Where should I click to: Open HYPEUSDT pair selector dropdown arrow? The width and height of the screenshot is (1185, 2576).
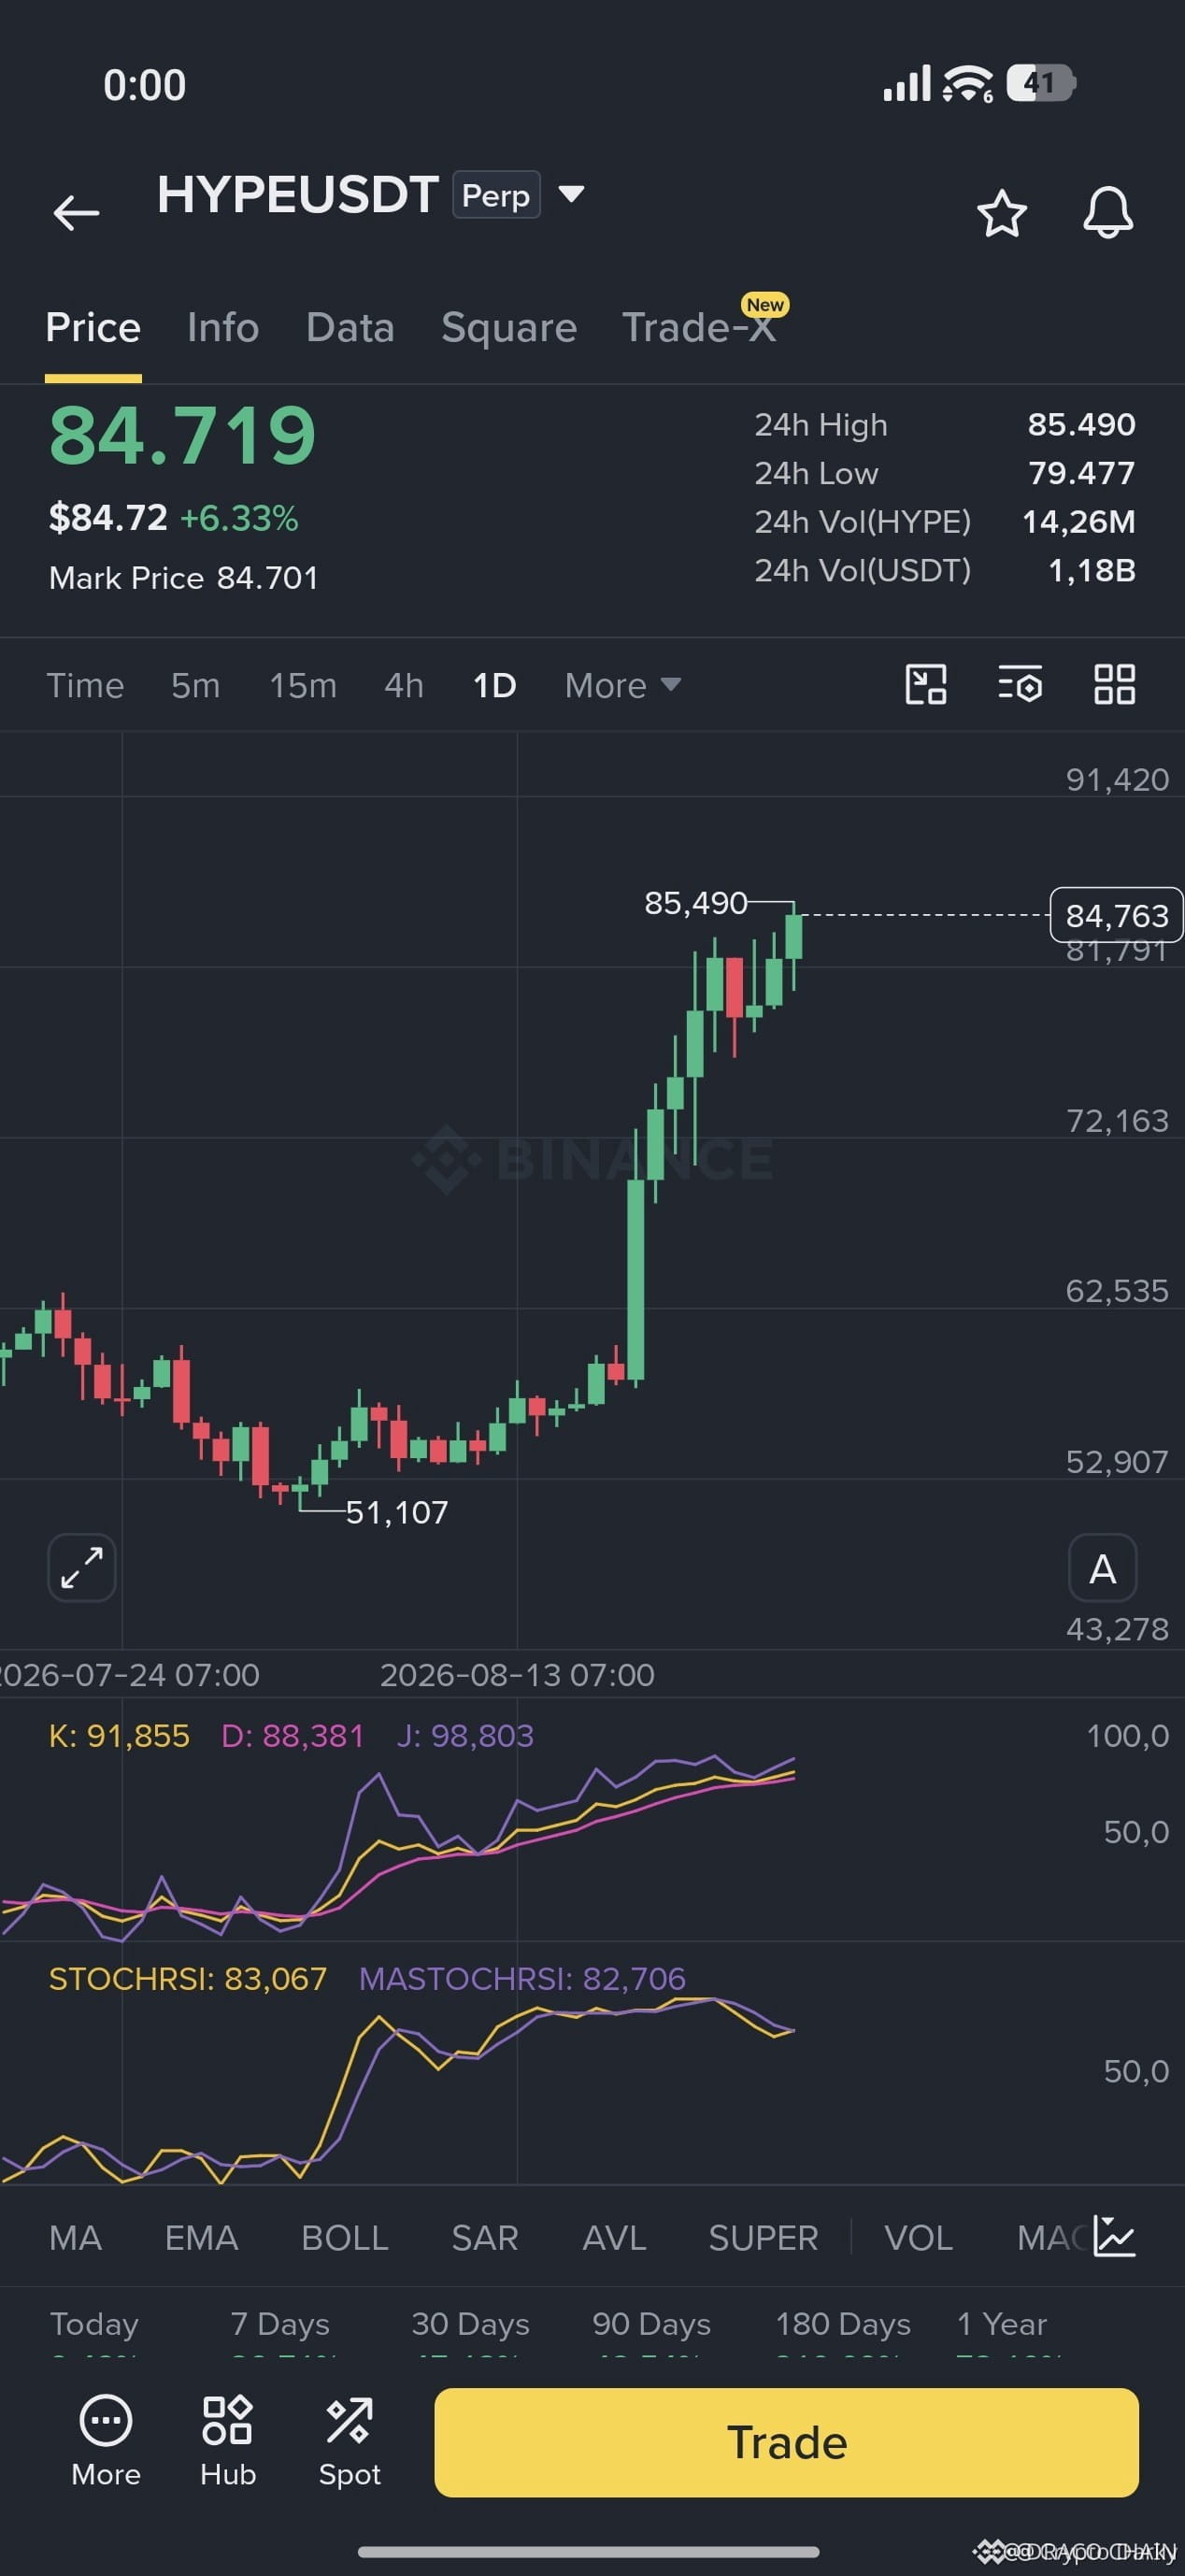[x=571, y=194]
